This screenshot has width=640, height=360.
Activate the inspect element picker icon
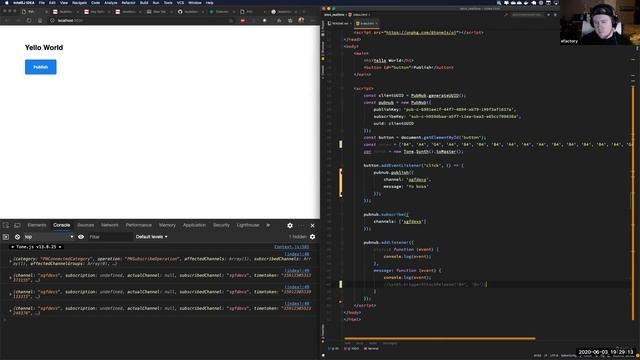point(6,225)
